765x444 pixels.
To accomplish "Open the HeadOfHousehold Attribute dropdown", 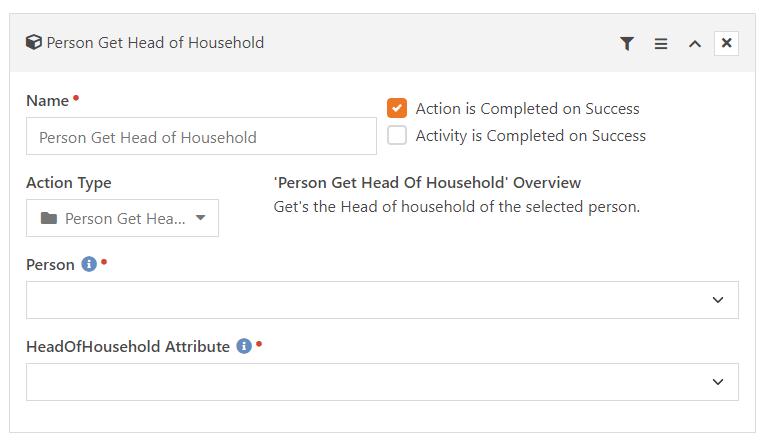I will point(382,382).
